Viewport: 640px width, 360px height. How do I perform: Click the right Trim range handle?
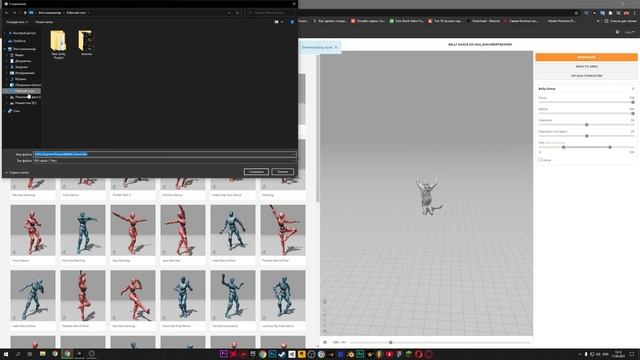(x=610, y=147)
